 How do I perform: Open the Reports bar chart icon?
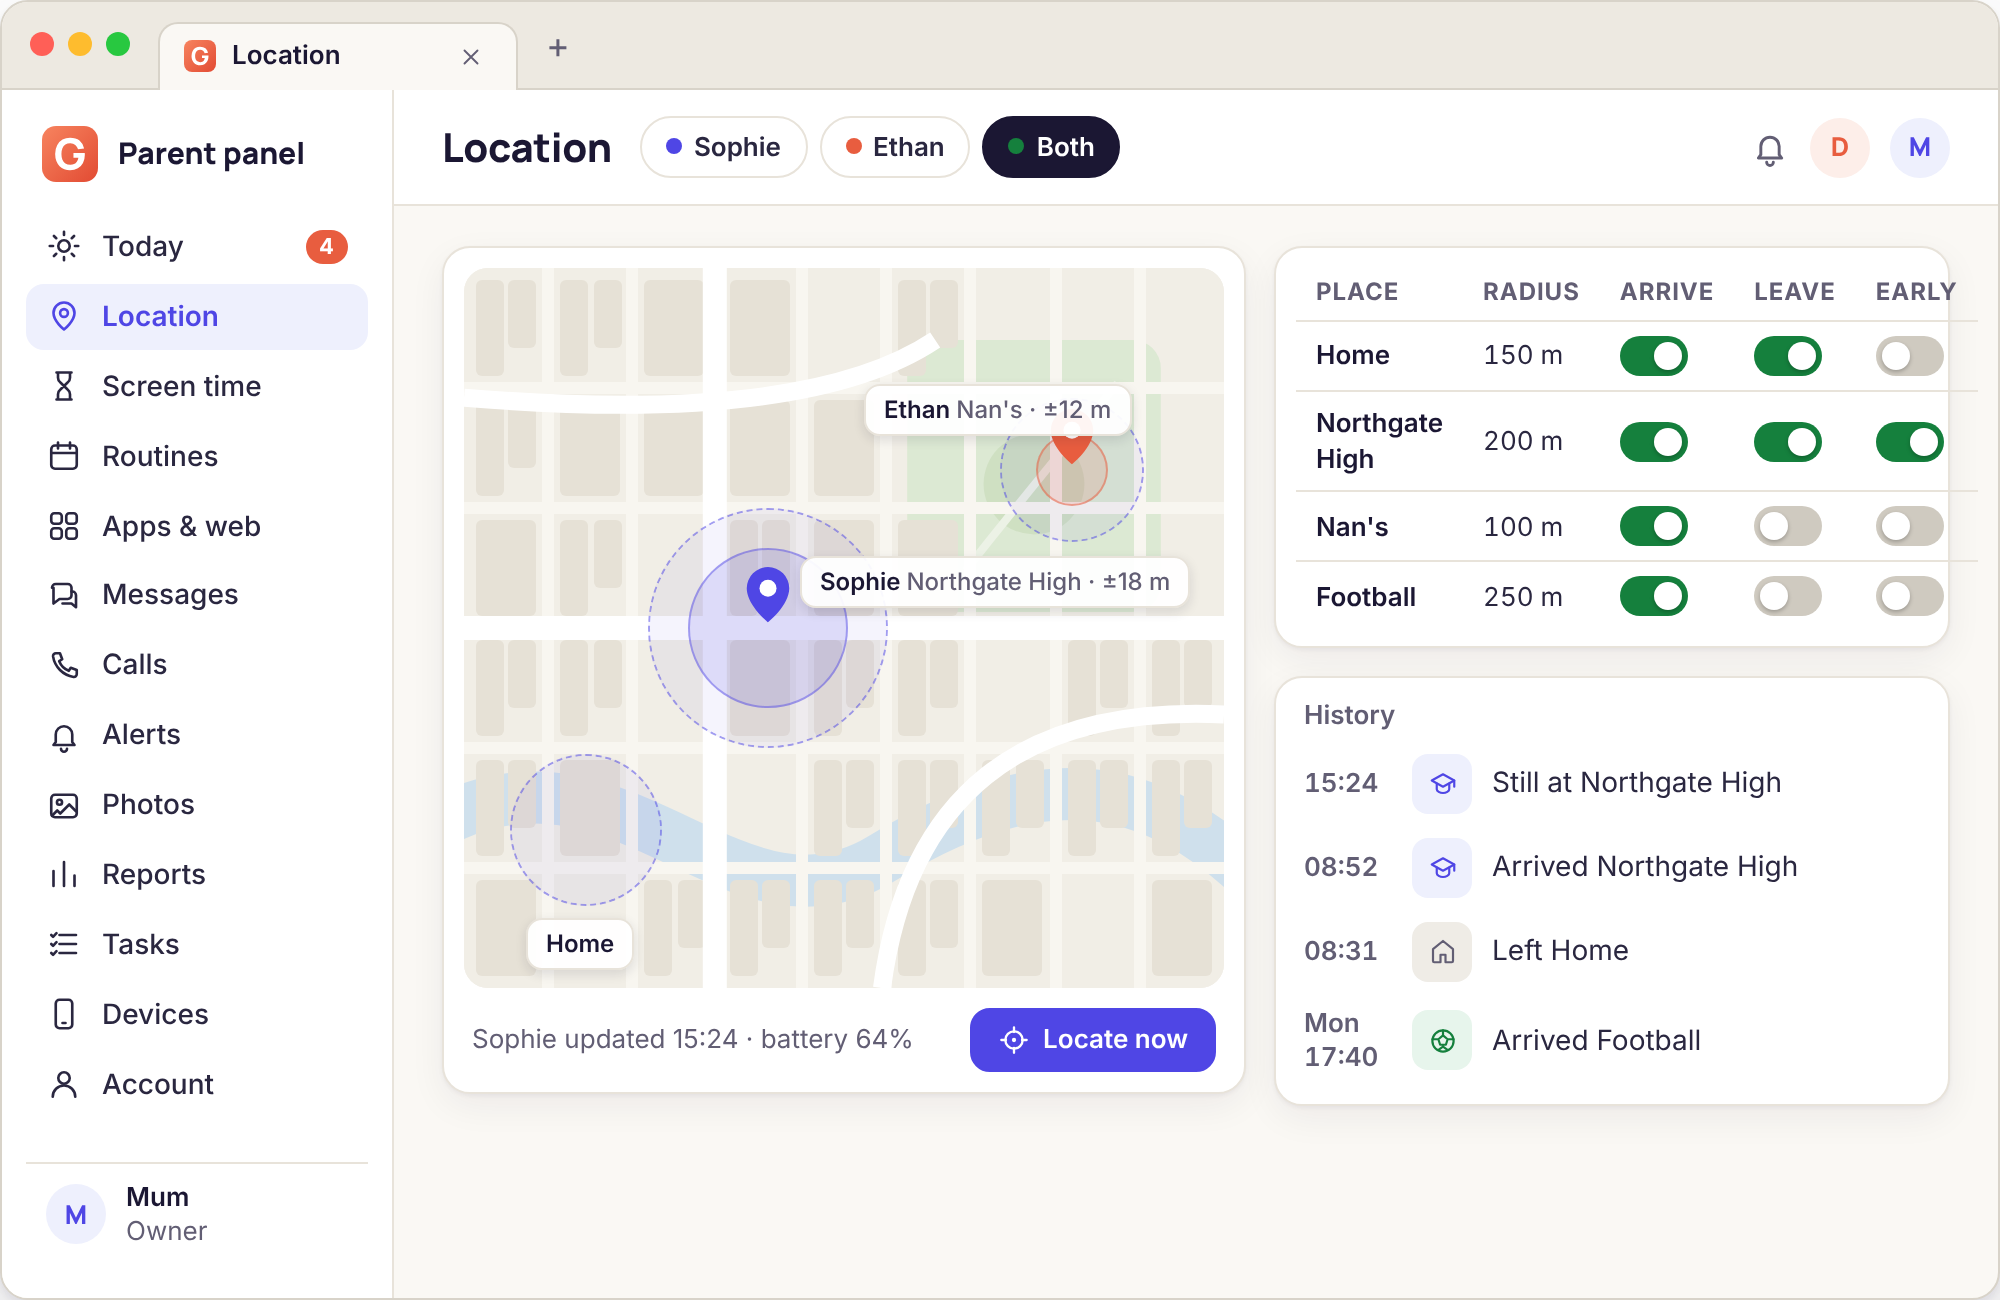pyautogui.click(x=64, y=875)
